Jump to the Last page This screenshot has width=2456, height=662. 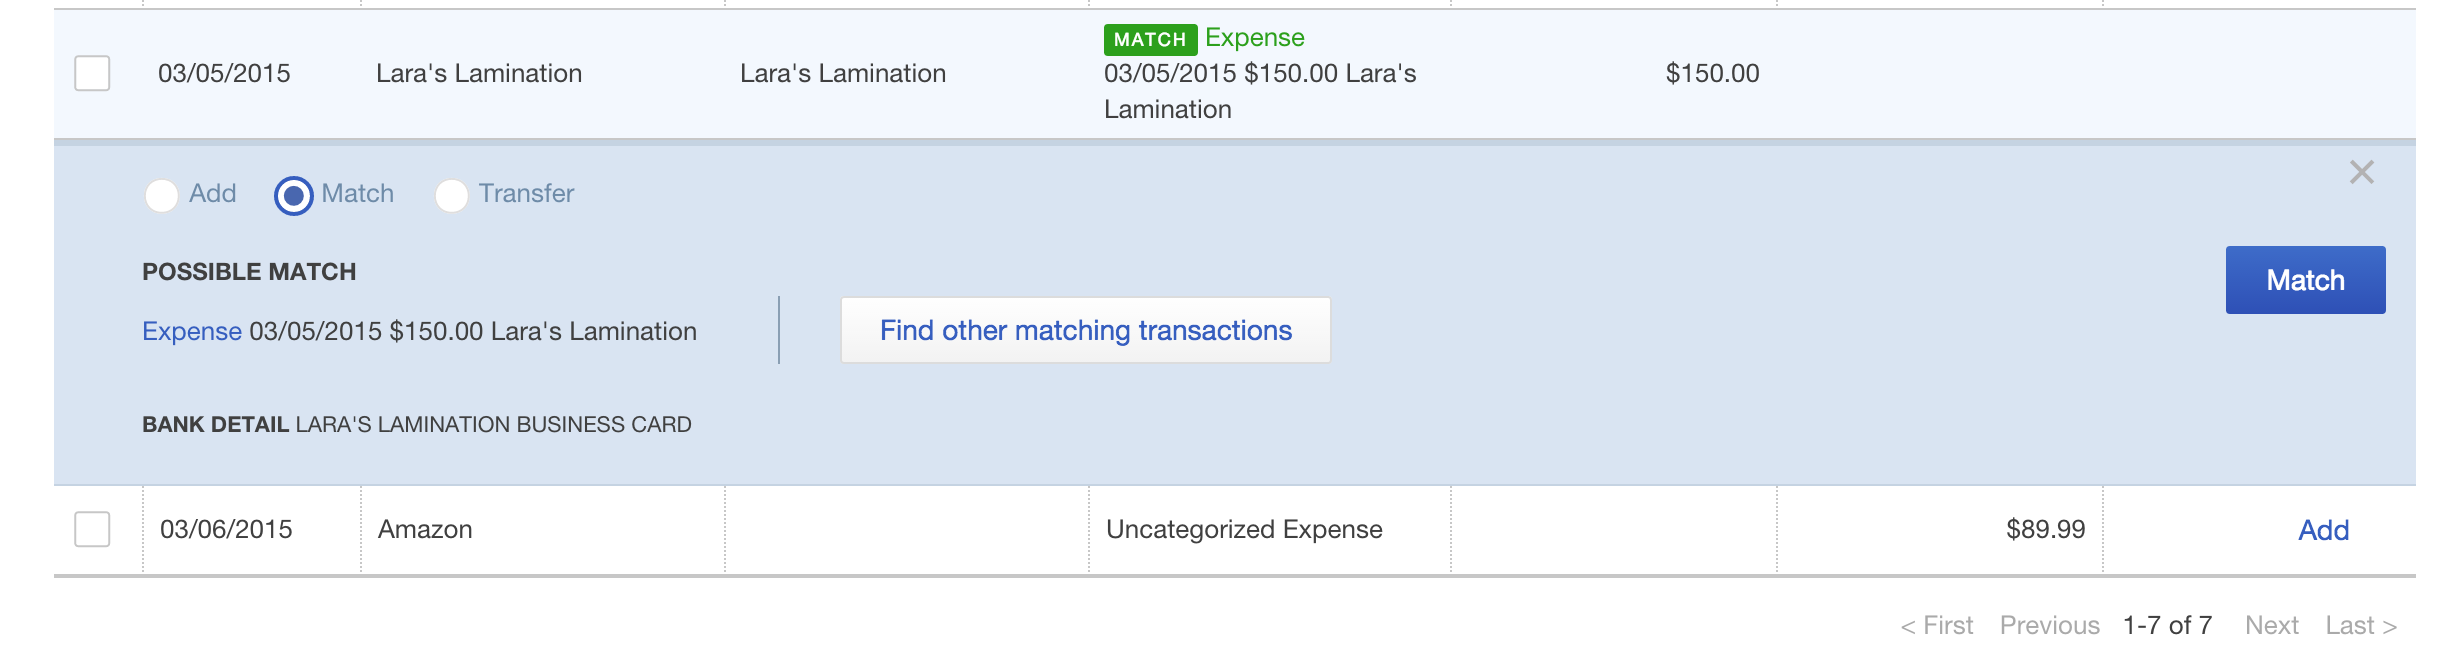2360,626
